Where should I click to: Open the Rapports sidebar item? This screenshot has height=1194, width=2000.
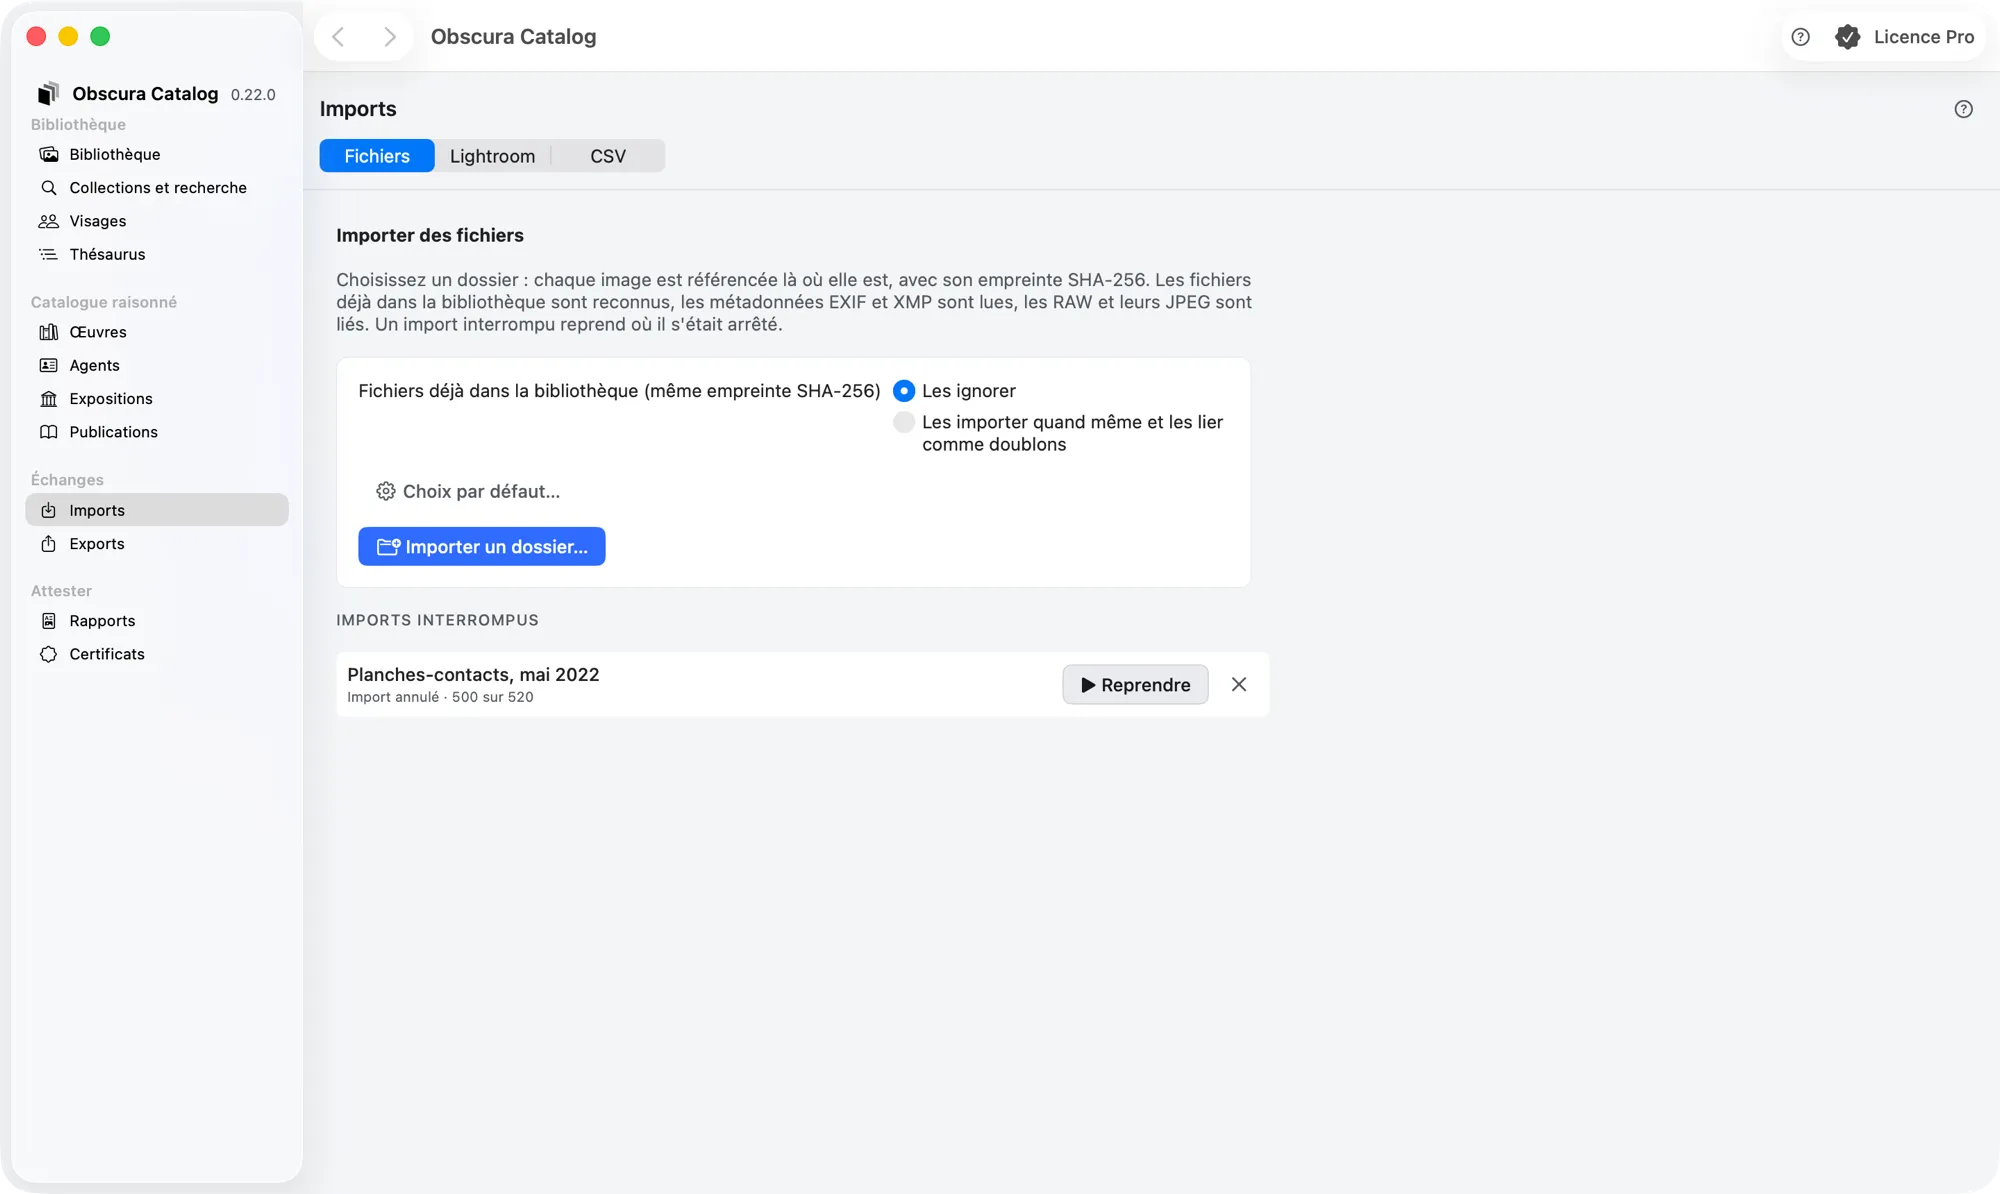(x=157, y=621)
